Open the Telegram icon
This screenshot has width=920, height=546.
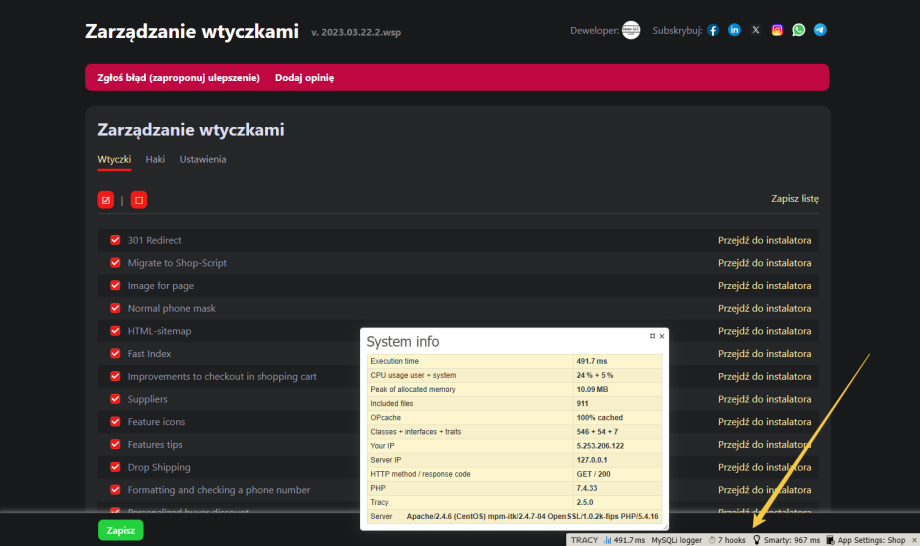point(820,30)
